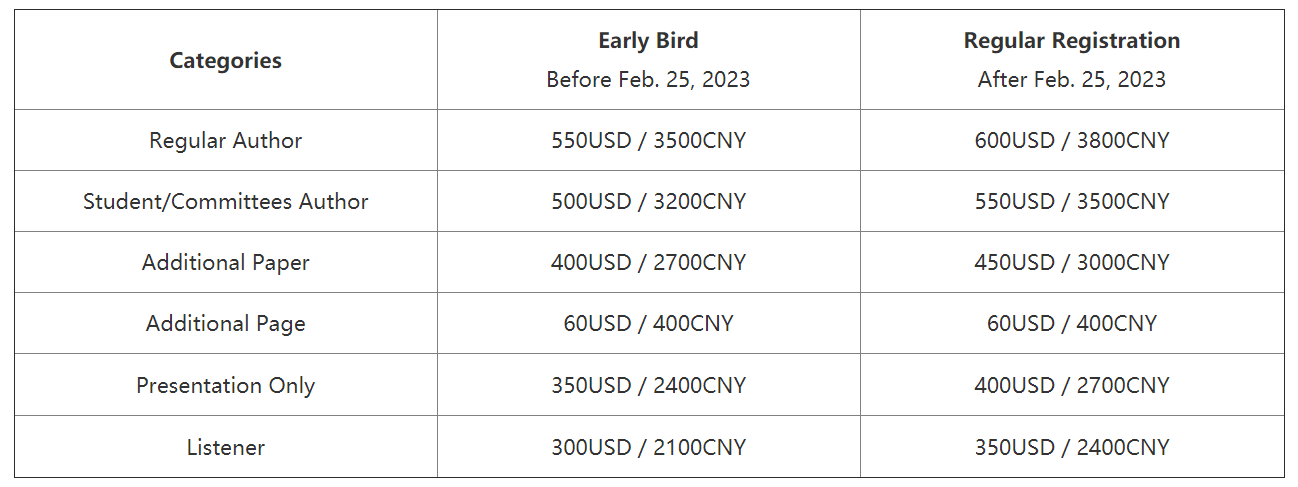Screen dimensions: 1298x487
Task: Select the After Feb. 25, 2023 text
Action: [x=1072, y=80]
